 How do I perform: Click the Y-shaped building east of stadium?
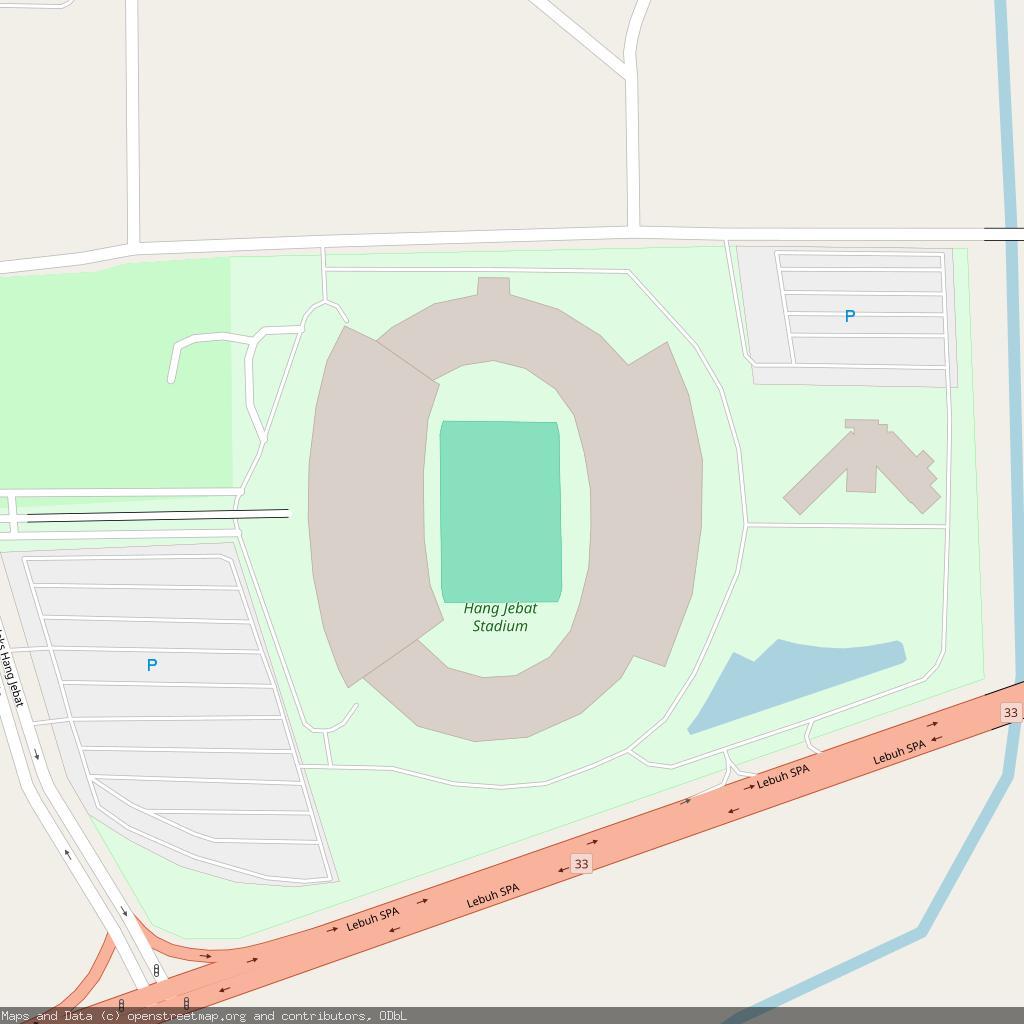pos(863,466)
